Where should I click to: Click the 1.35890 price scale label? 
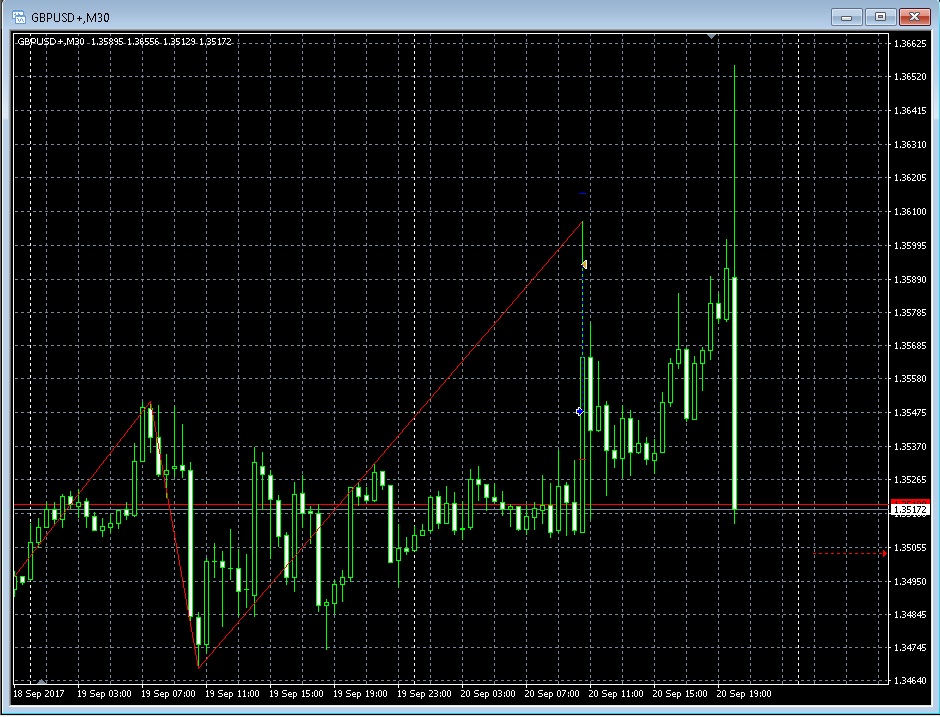pyautogui.click(x=909, y=279)
